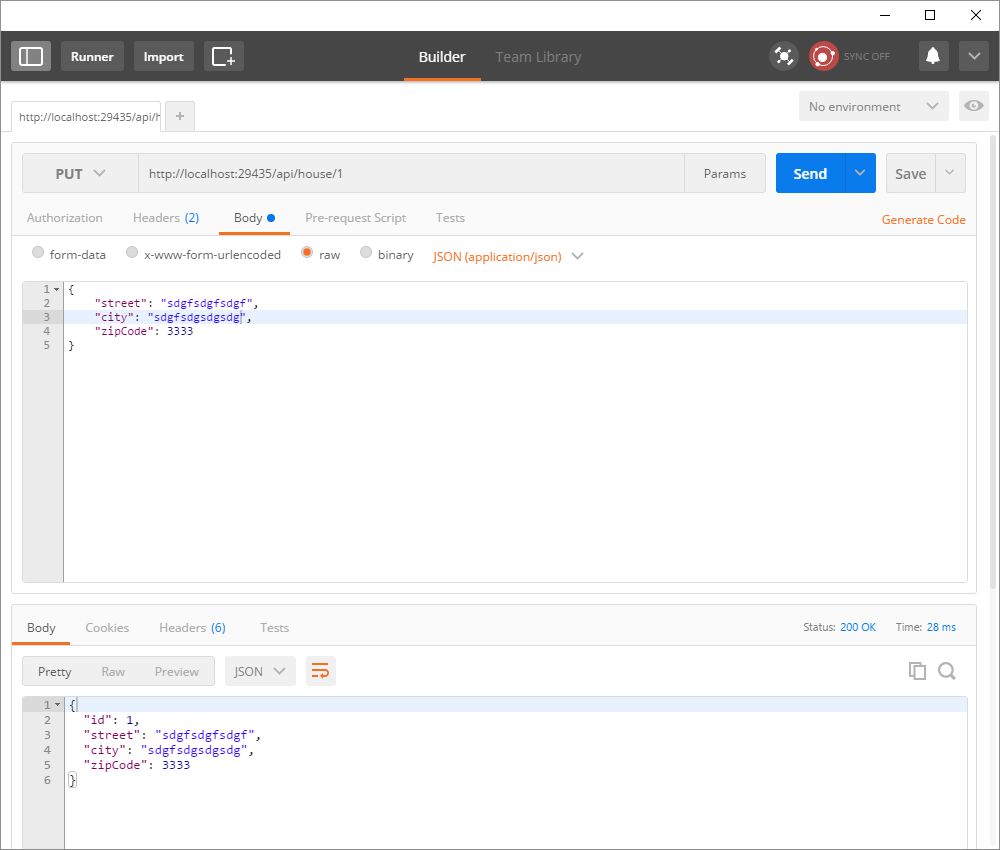Click the Import button
The height and width of the screenshot is (850, 1000).
click(163, 56)
